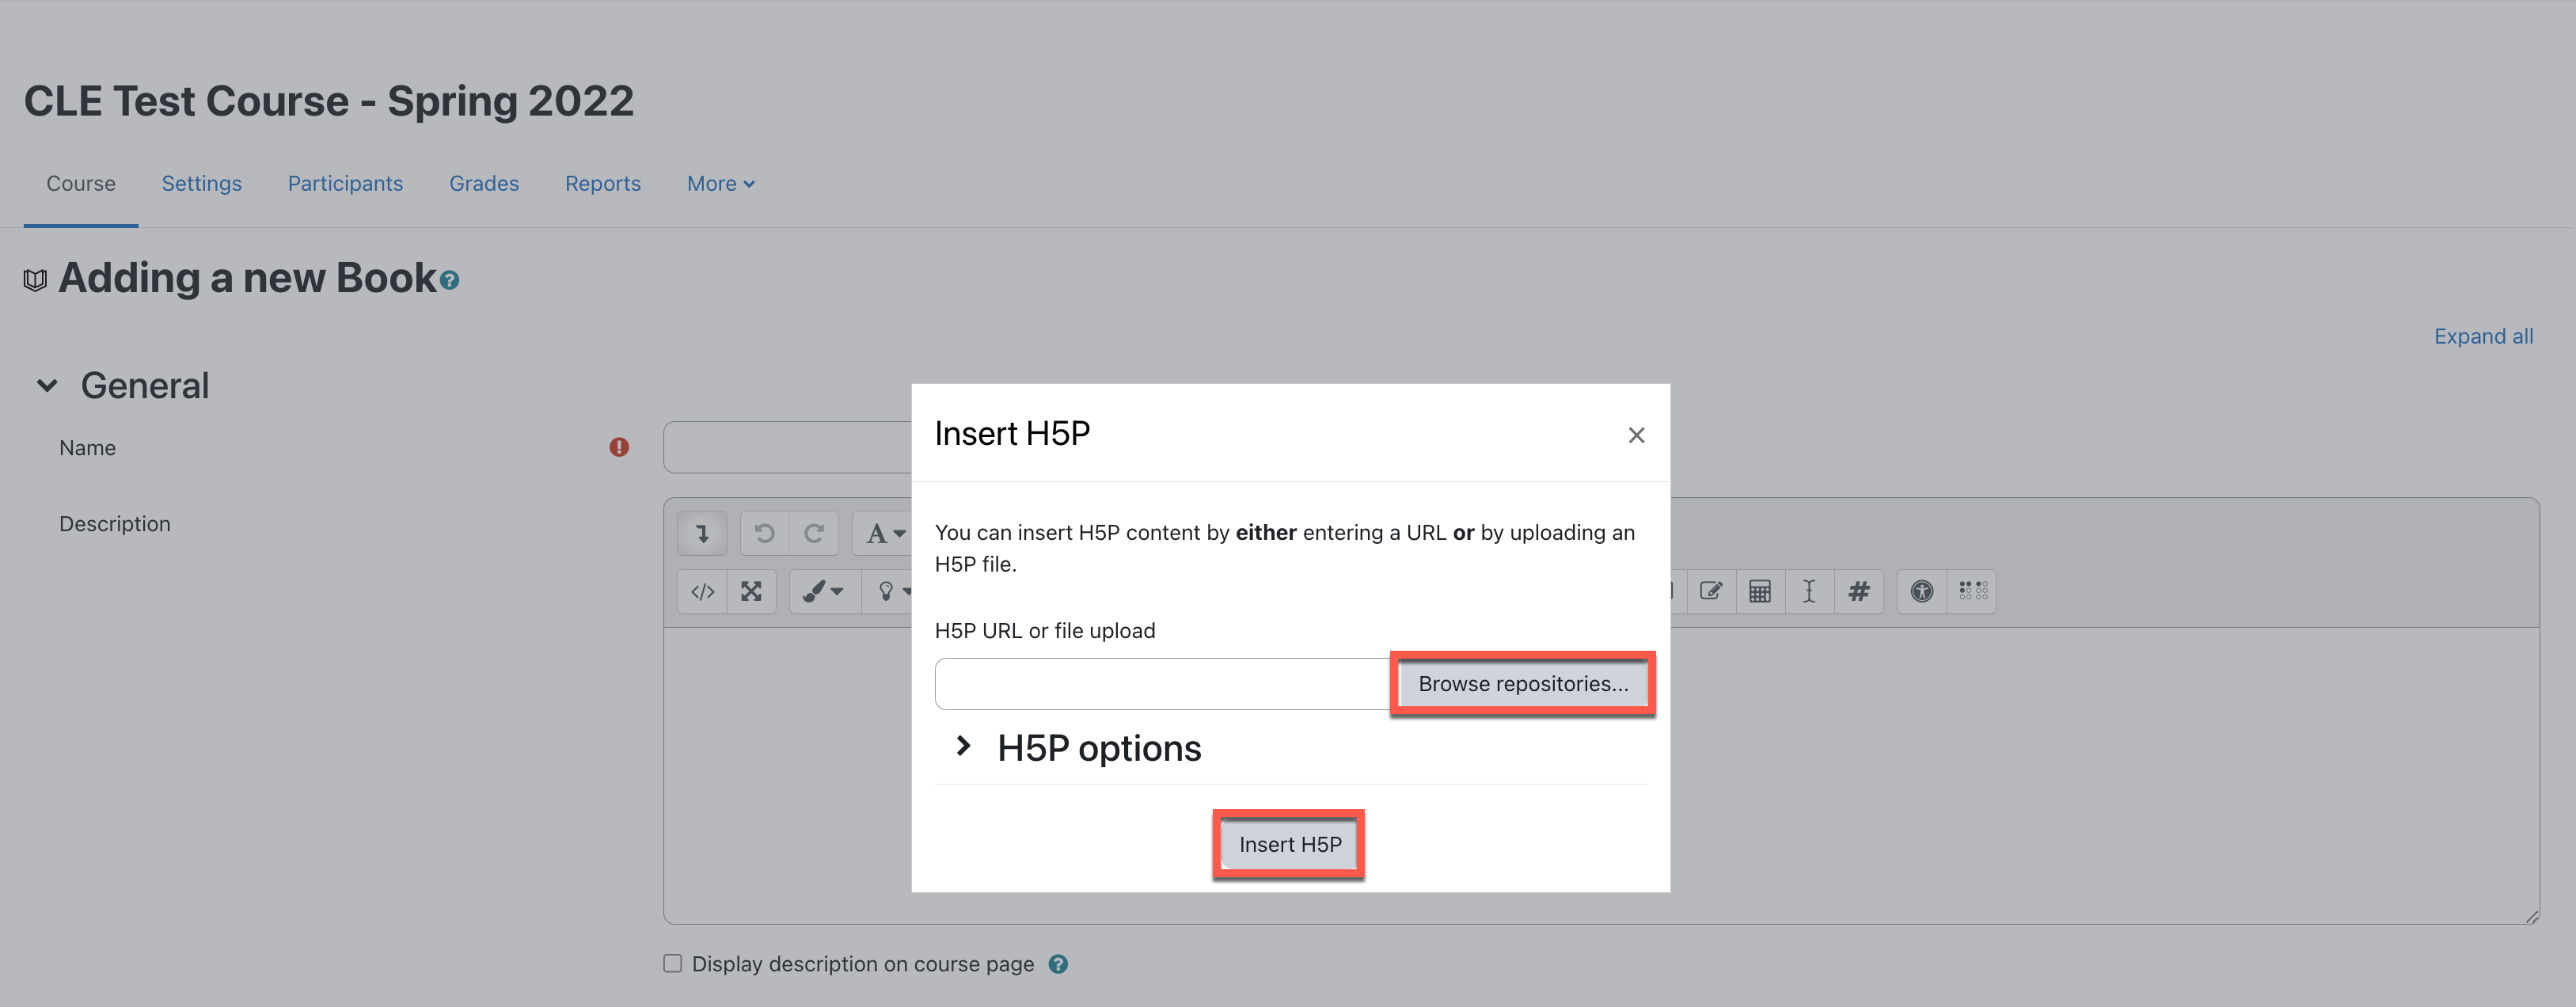
Task: Switch the editor to HTML code view
Action: pyautogui.click(x=702, y=591)
